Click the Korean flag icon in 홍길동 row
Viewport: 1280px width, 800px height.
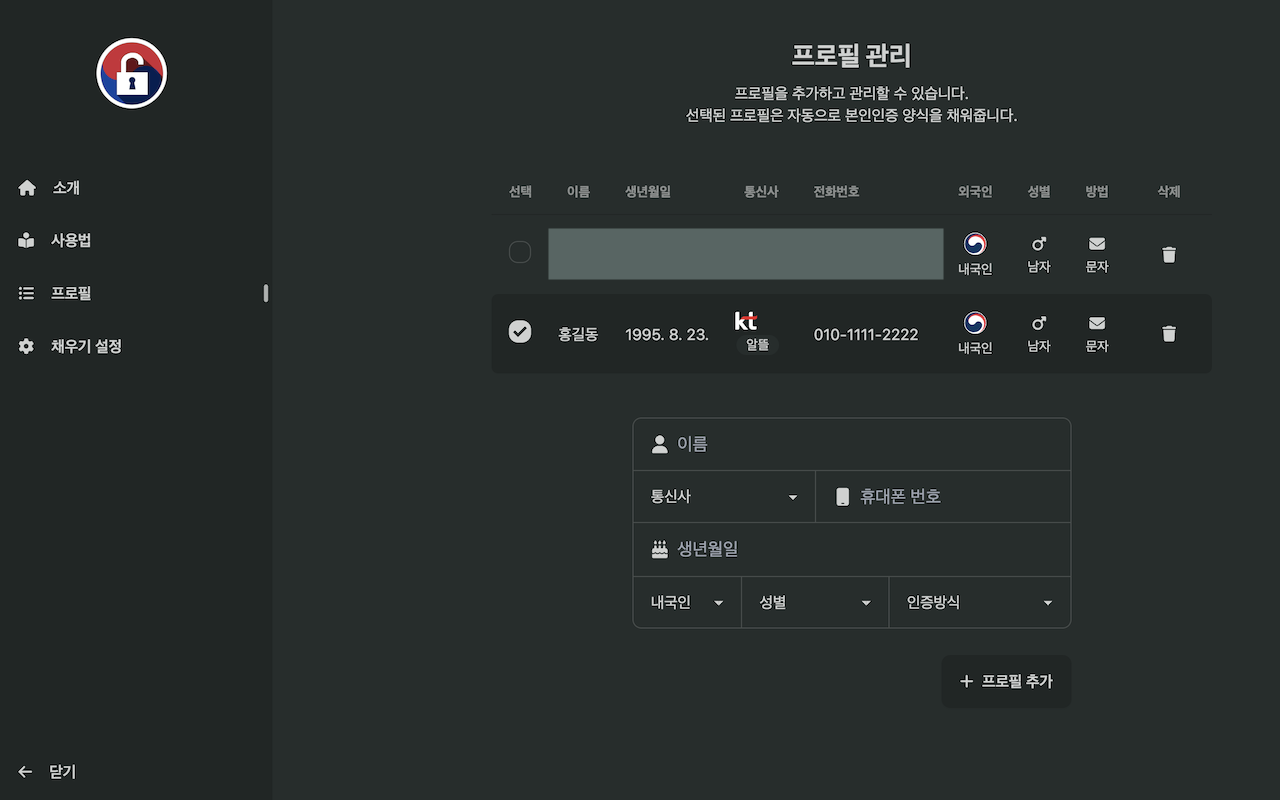point(975,323)
